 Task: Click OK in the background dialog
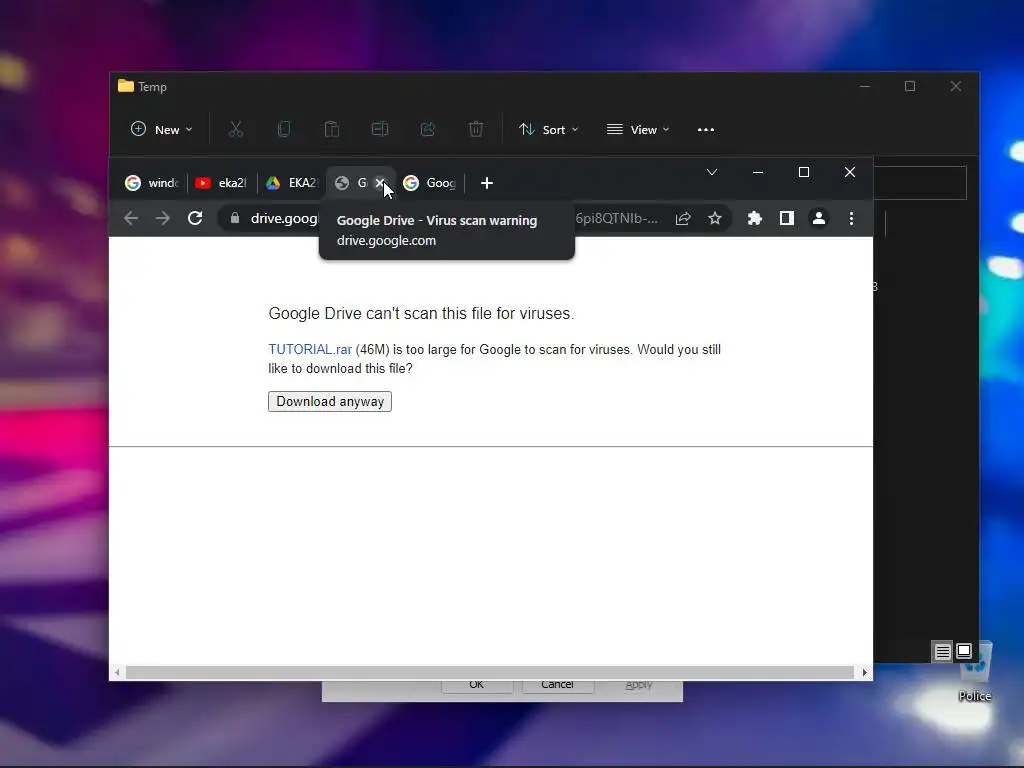pyautogui.click(x=477, y=685)
